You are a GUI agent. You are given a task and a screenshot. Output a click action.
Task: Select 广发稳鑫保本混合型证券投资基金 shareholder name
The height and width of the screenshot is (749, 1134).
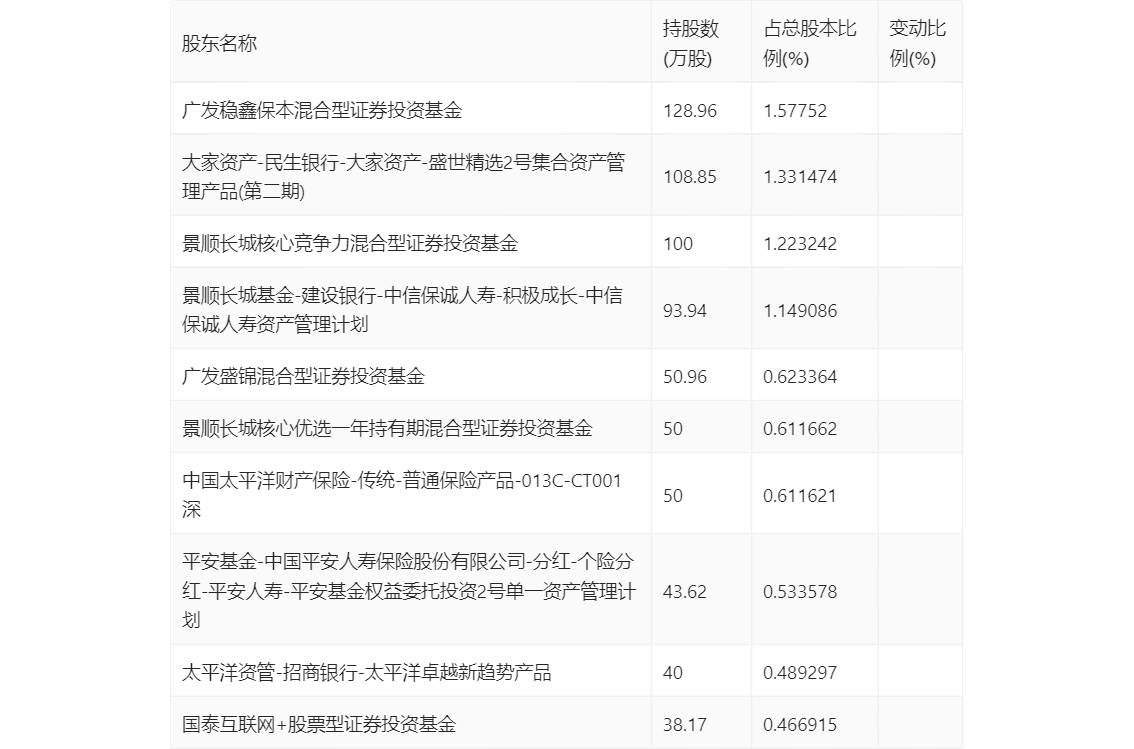click(322, 110)
